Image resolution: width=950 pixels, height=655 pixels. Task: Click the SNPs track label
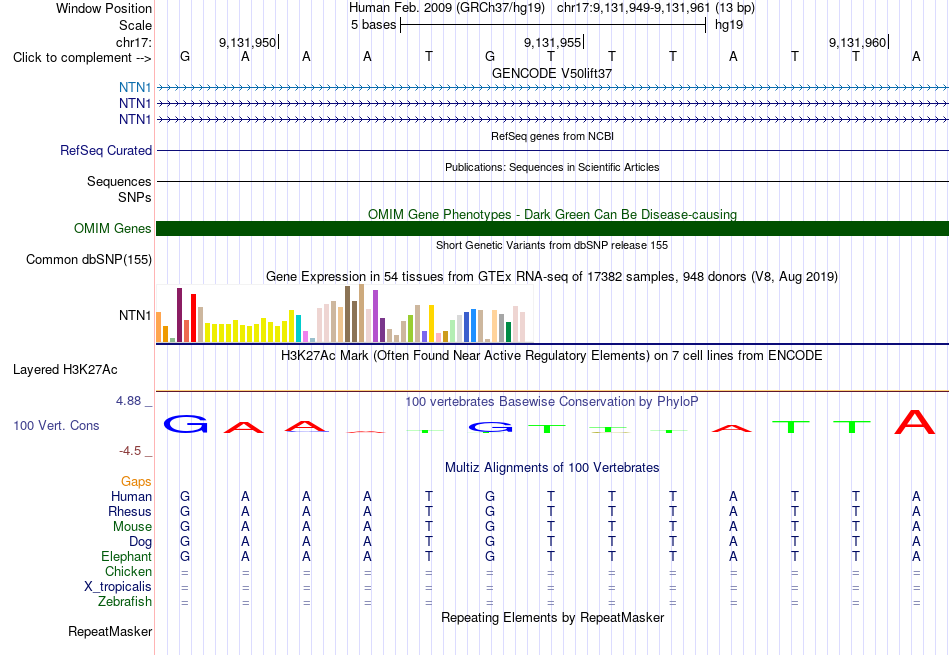pyautogui.click(x=135, y=197)
